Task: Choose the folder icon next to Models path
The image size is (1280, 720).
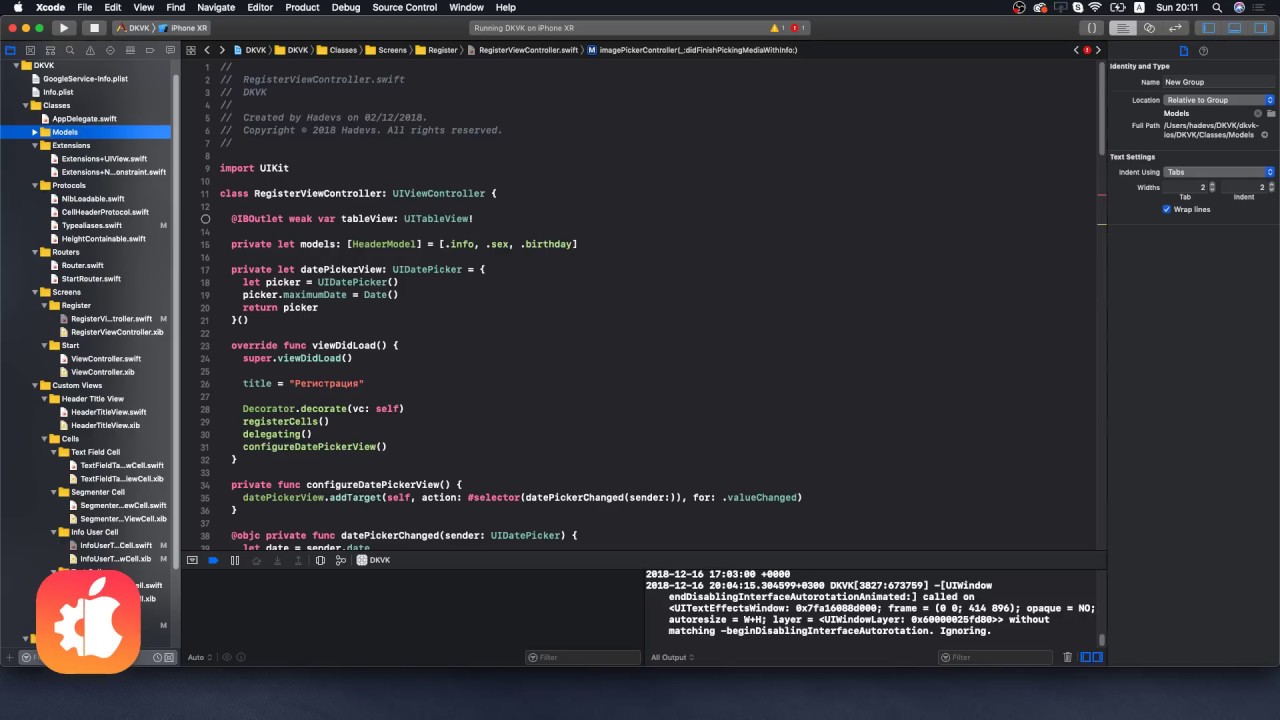Action: 1271,113
